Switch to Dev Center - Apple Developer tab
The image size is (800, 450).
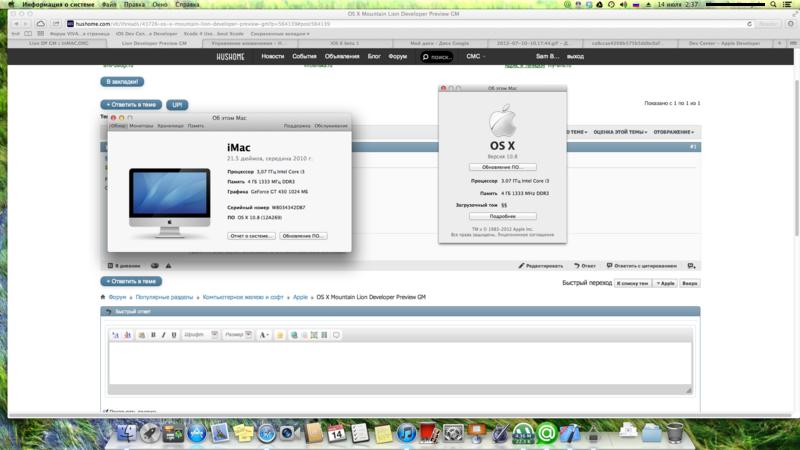(x=724, y=43)
